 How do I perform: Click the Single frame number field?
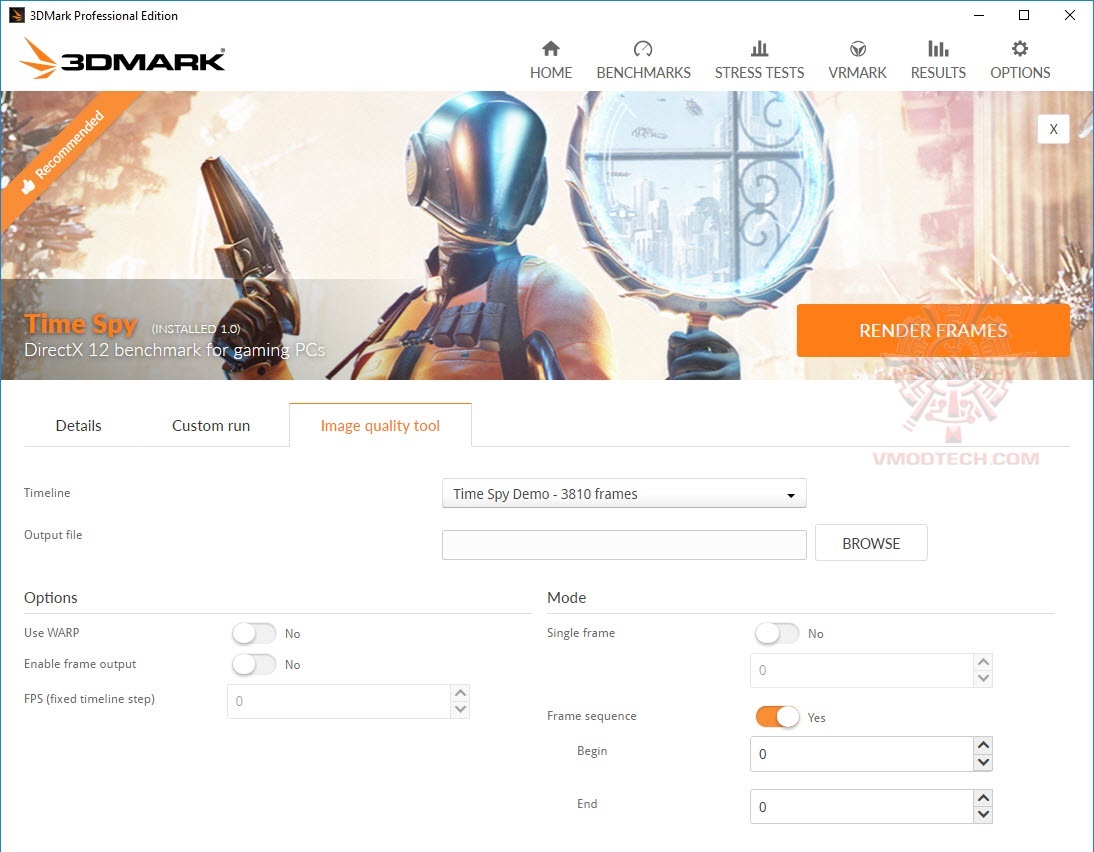coord(862,670)
